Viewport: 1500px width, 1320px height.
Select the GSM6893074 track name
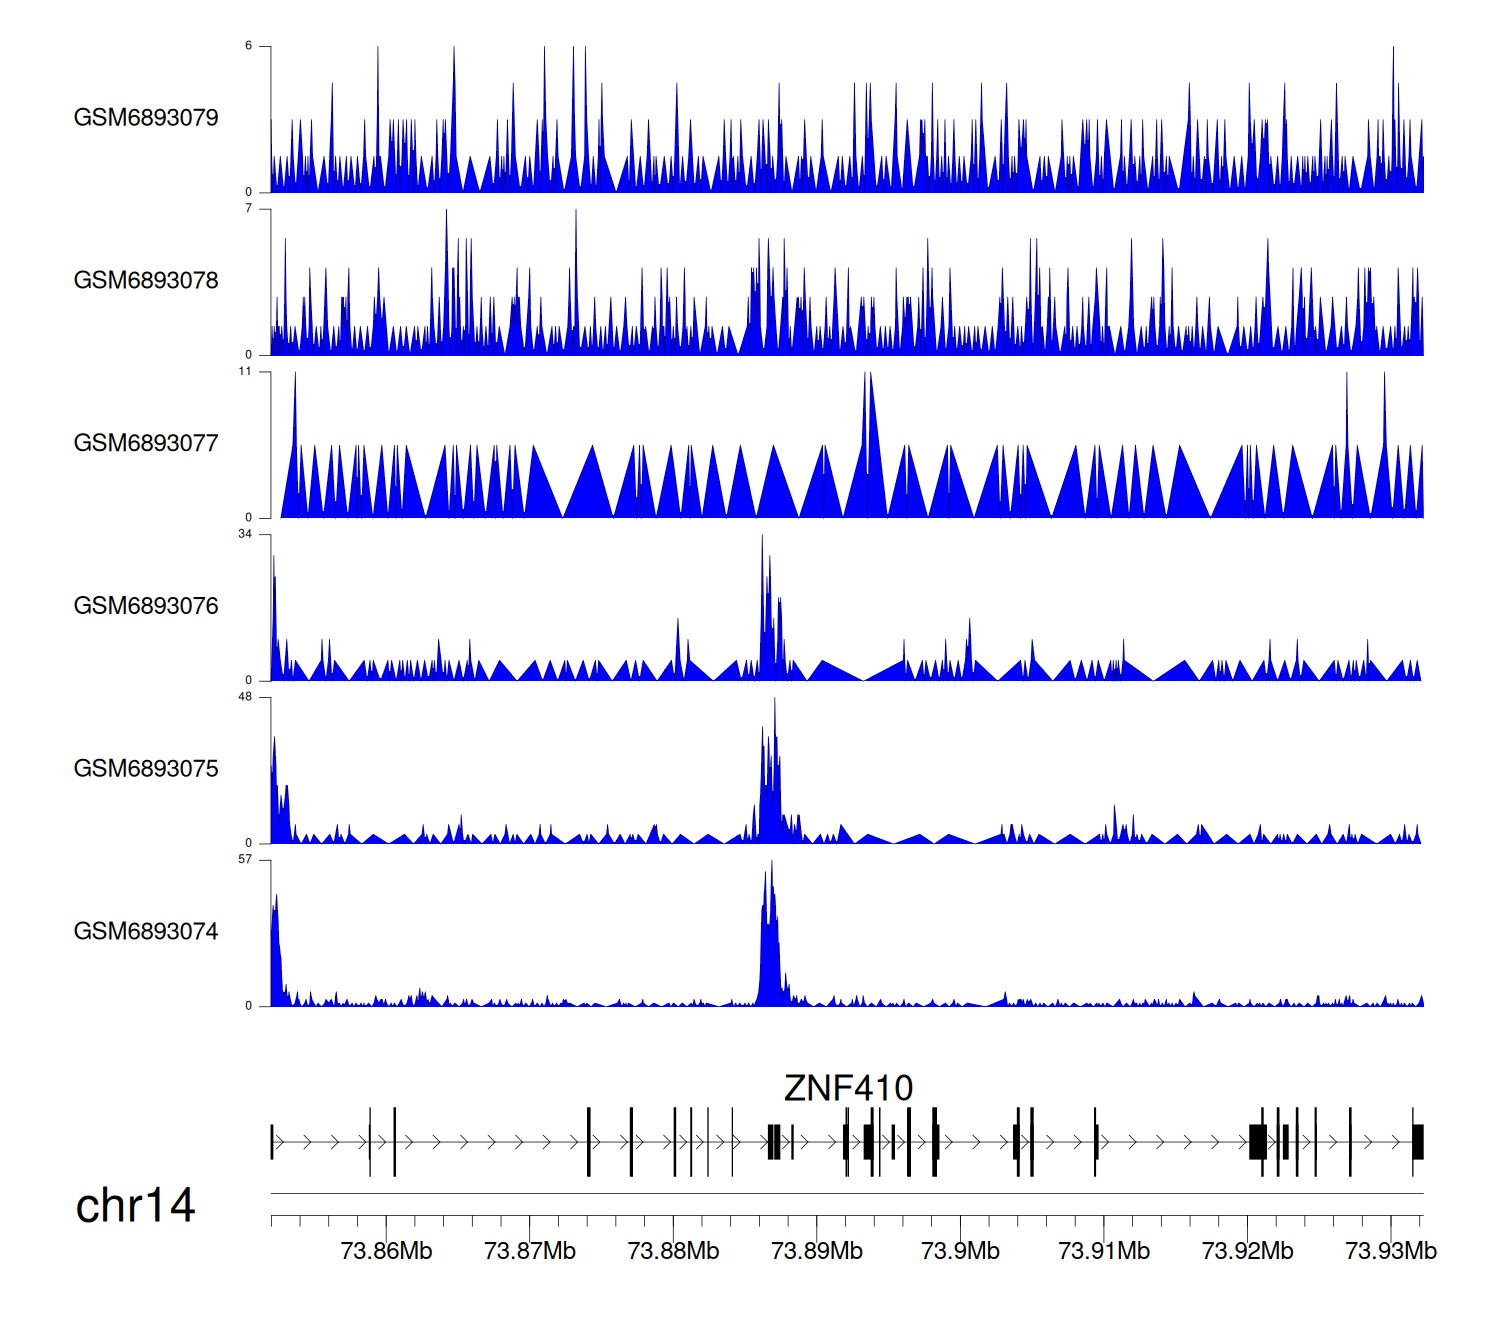[146, 932]
